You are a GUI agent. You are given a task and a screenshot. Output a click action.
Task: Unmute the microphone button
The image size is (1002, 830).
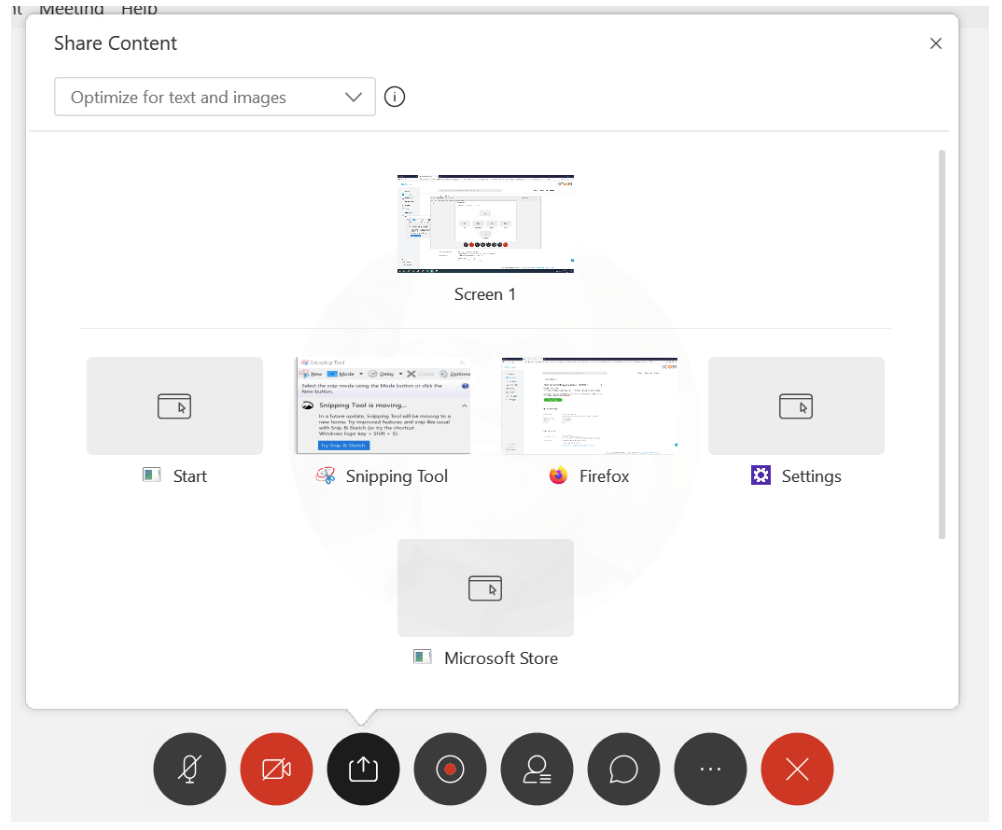point(189,769)
